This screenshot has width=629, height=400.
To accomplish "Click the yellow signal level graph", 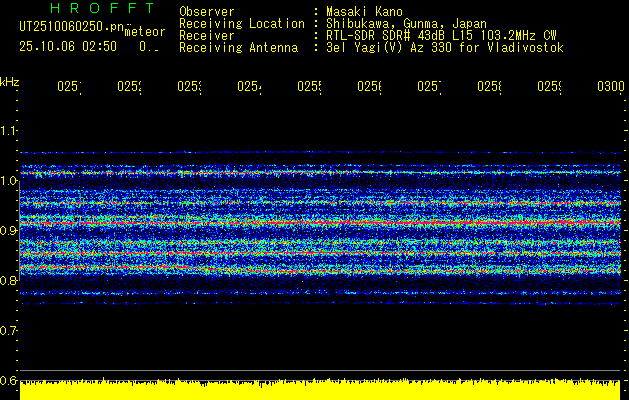I will [320, 389].
